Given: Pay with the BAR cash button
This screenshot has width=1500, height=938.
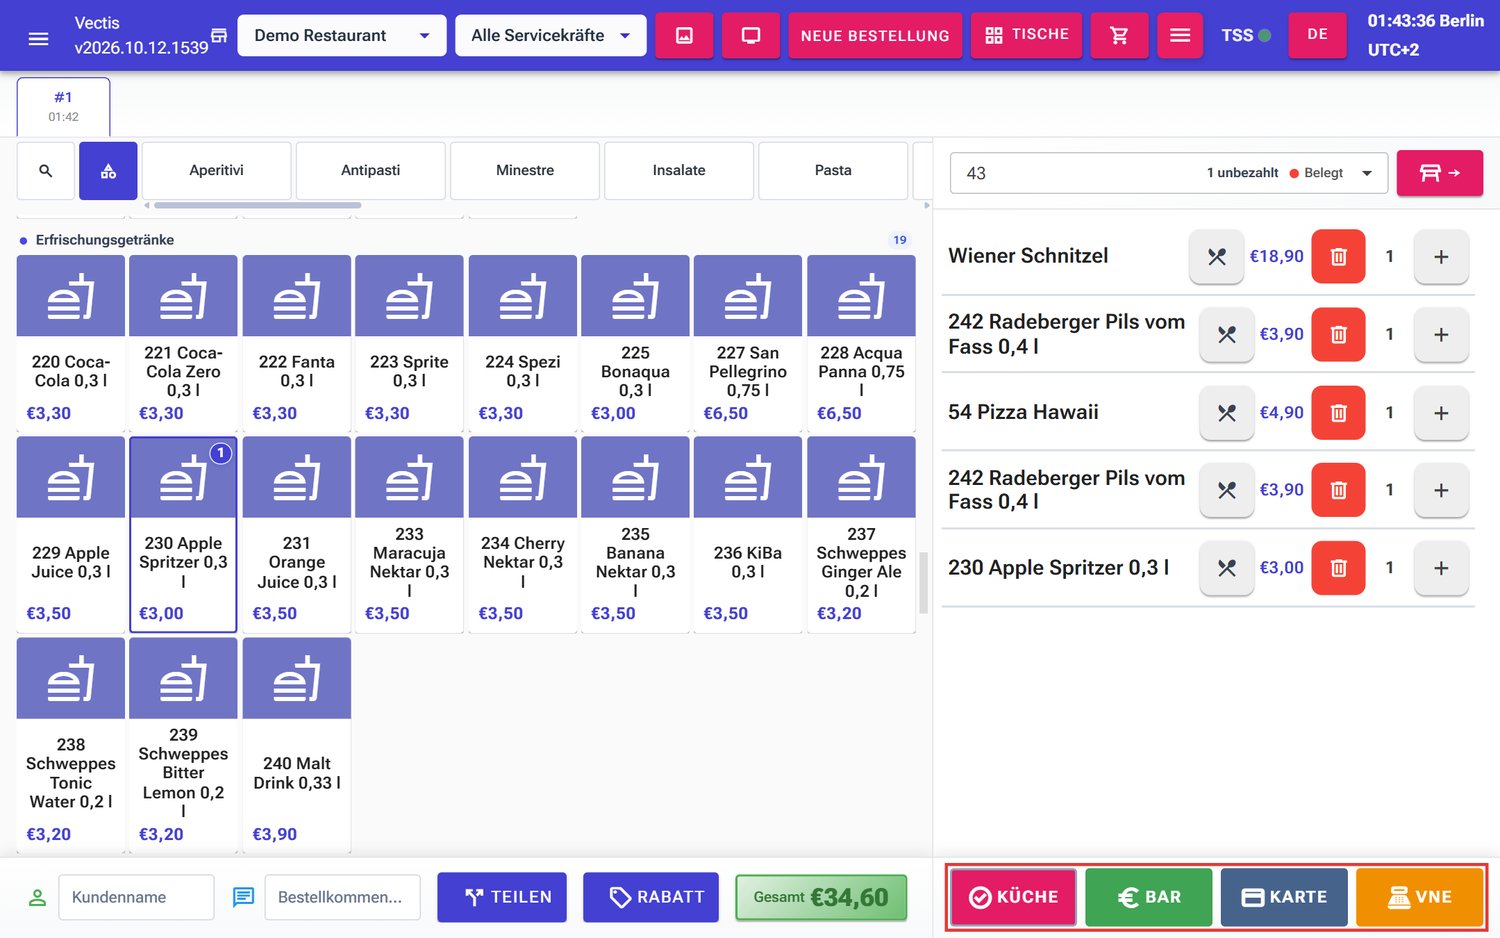Looking at the screenshot, I should (x=1149, y=897).
